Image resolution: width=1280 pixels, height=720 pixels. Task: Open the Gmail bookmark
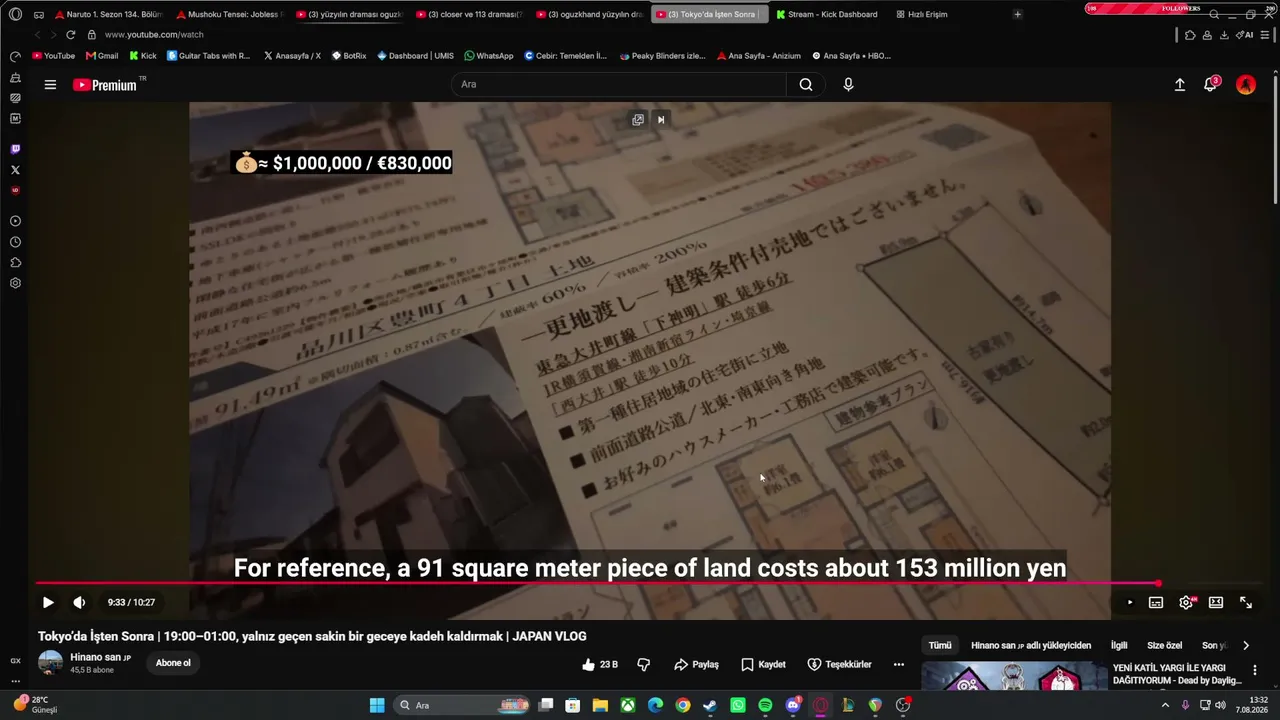[x=102, y=56]
